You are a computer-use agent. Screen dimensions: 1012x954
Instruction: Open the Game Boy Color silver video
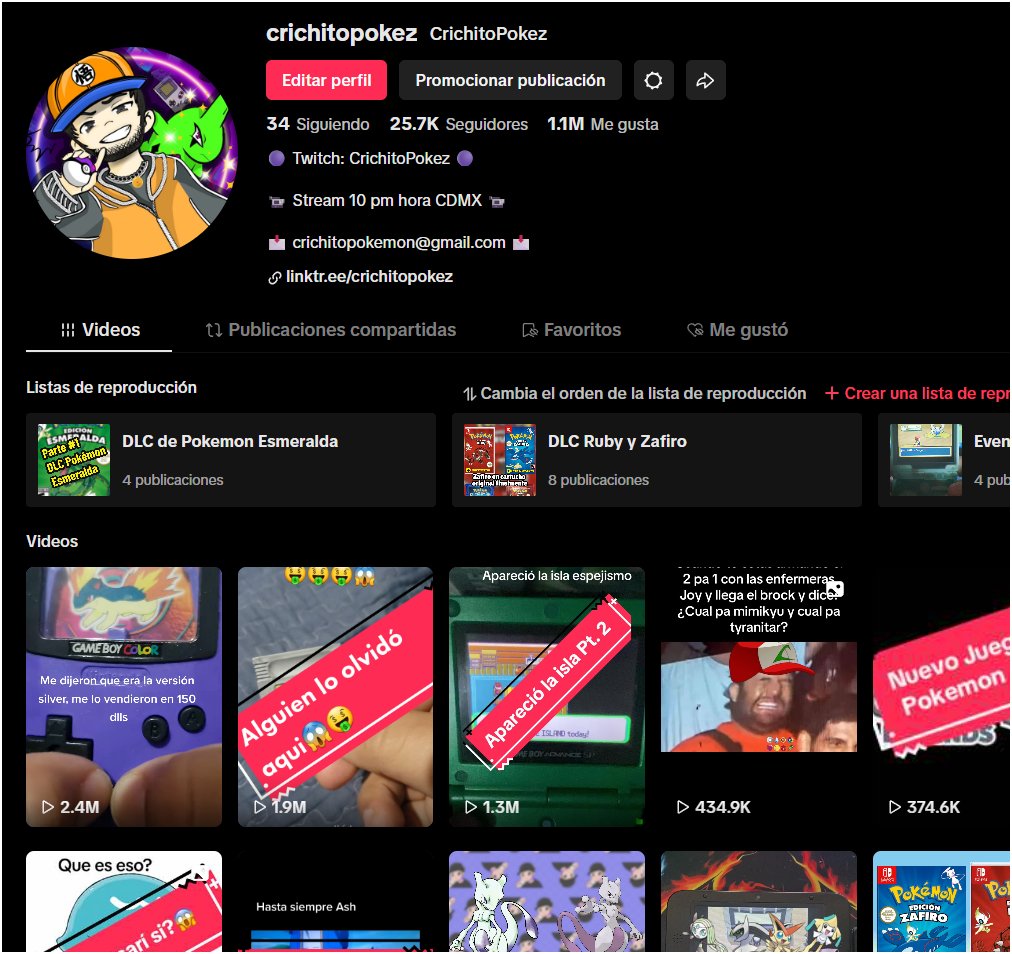click(124, 697)
